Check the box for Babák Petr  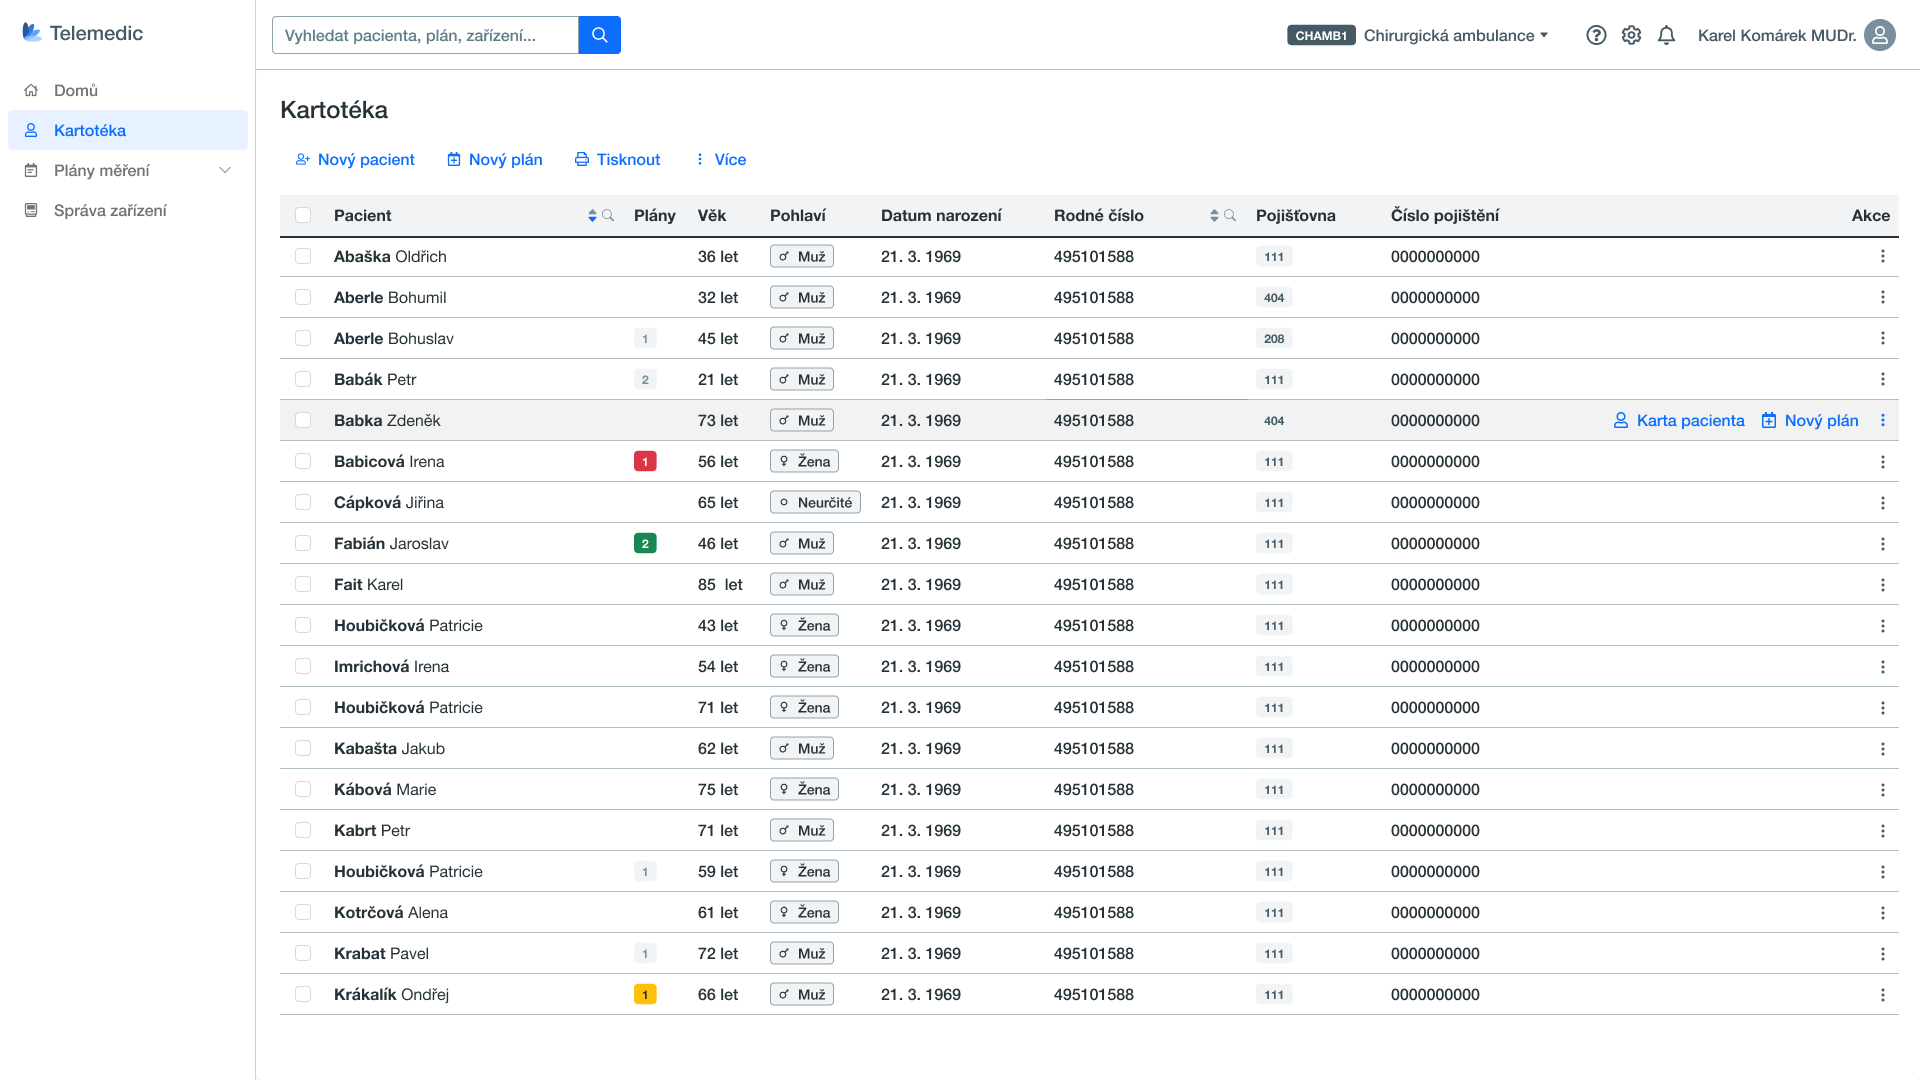click(303, 380)
